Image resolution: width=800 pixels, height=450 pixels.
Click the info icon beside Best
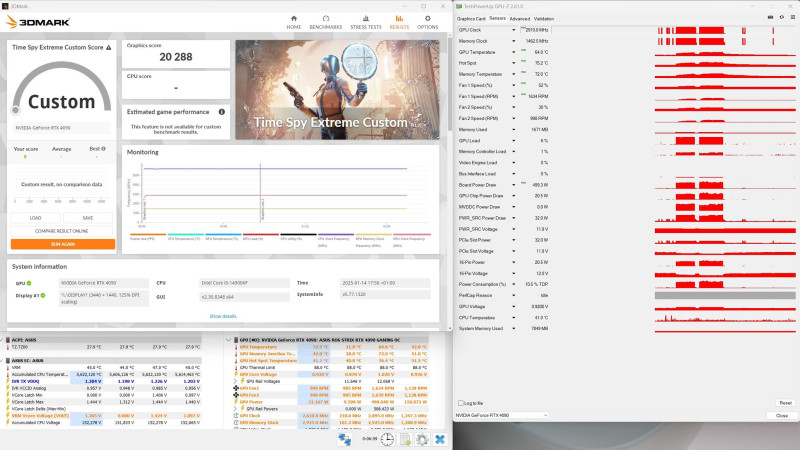pyautogui.click(x=104, y=149)
